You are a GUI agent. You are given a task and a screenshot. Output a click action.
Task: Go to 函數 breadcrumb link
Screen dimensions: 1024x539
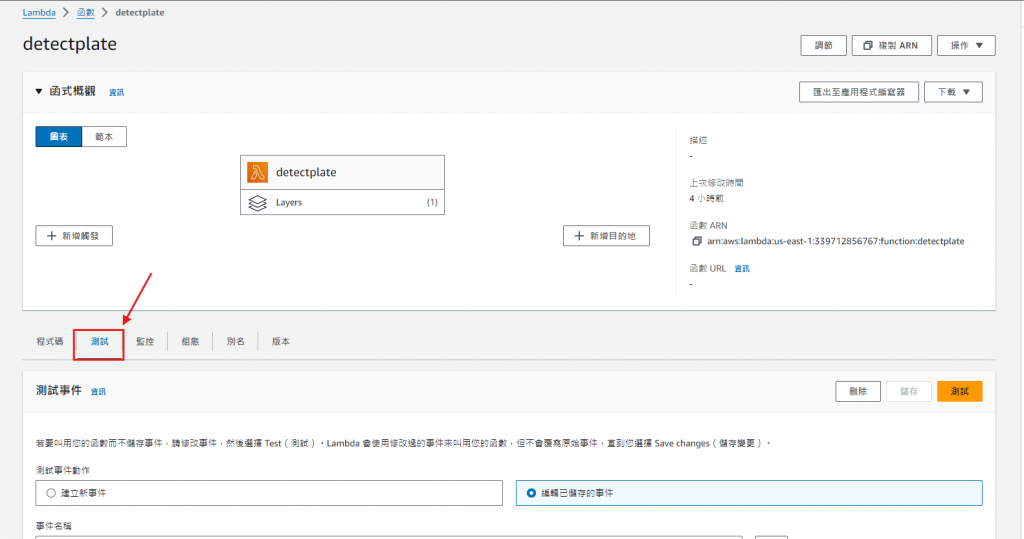pos(86,12)
